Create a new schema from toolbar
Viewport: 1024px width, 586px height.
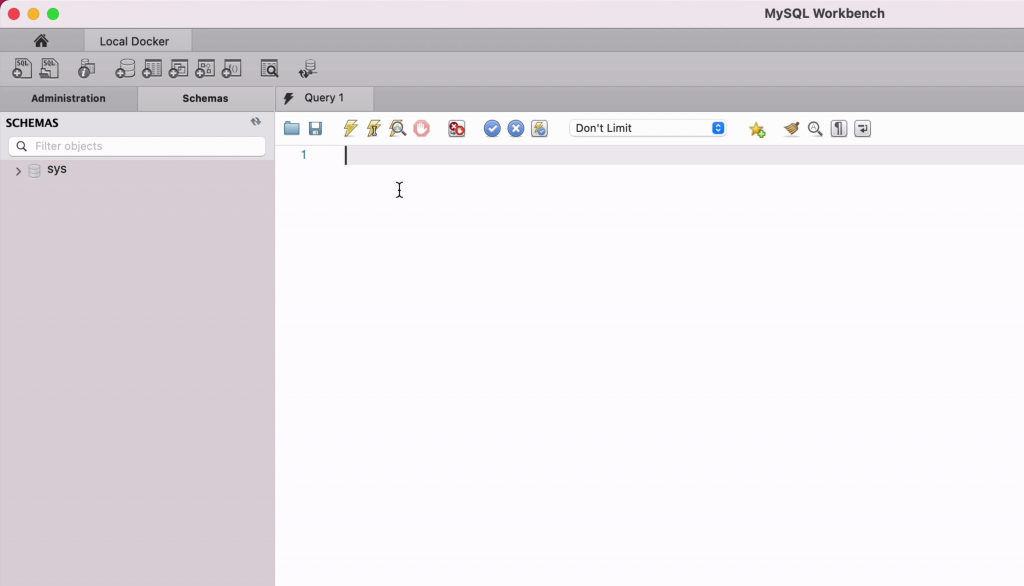point(125,69)
